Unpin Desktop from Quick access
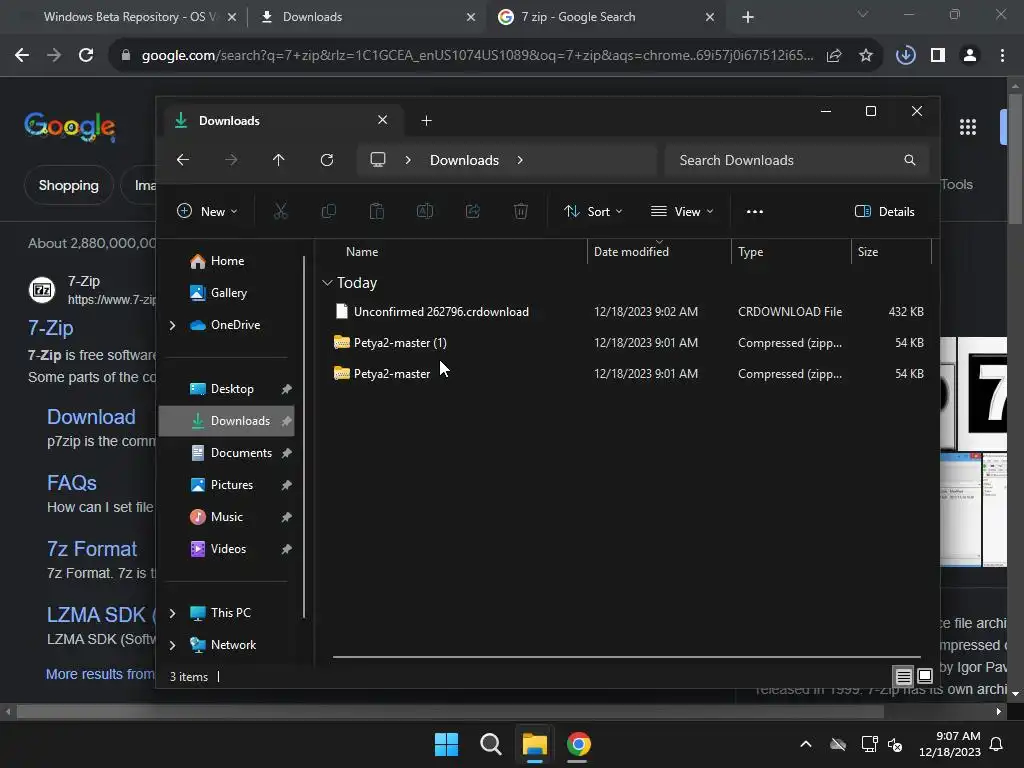1024x768 pixels. 286,389
